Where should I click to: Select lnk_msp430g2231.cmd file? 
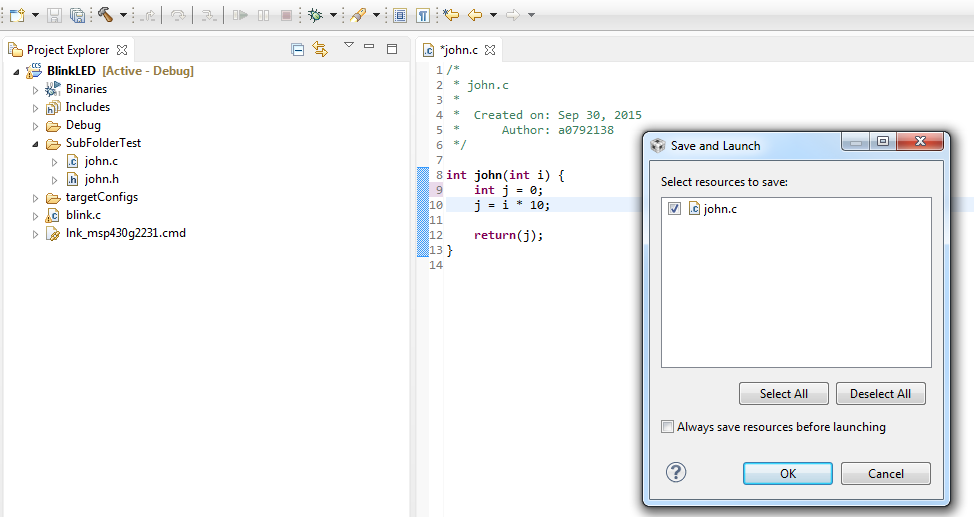125,233
